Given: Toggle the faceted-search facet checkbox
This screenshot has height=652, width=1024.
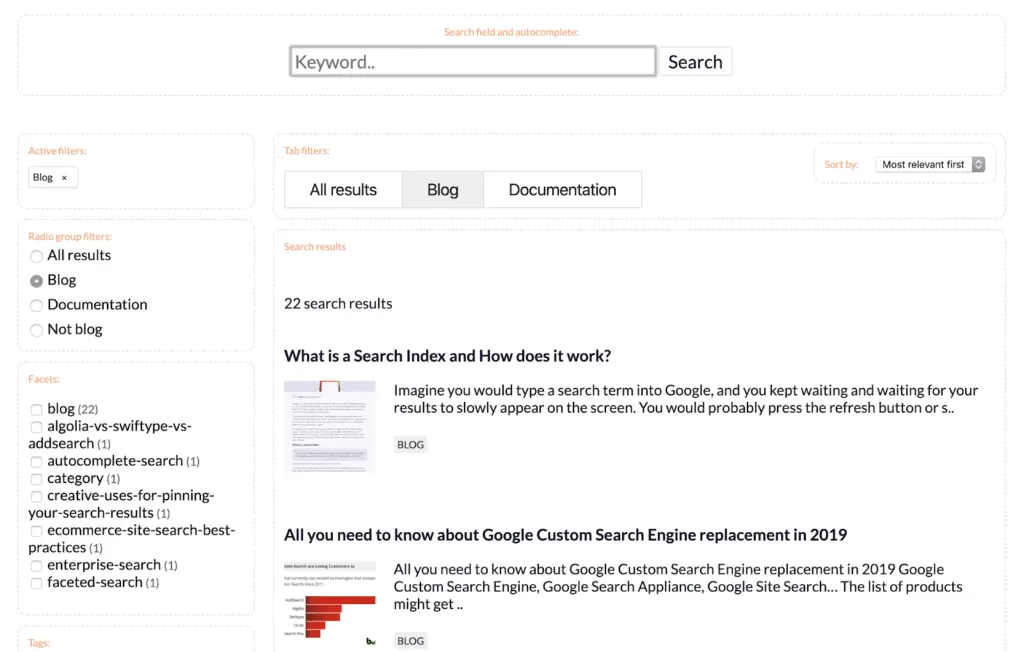Looking at the screenshot, I should pyautogui.click(x=37, y=584).
